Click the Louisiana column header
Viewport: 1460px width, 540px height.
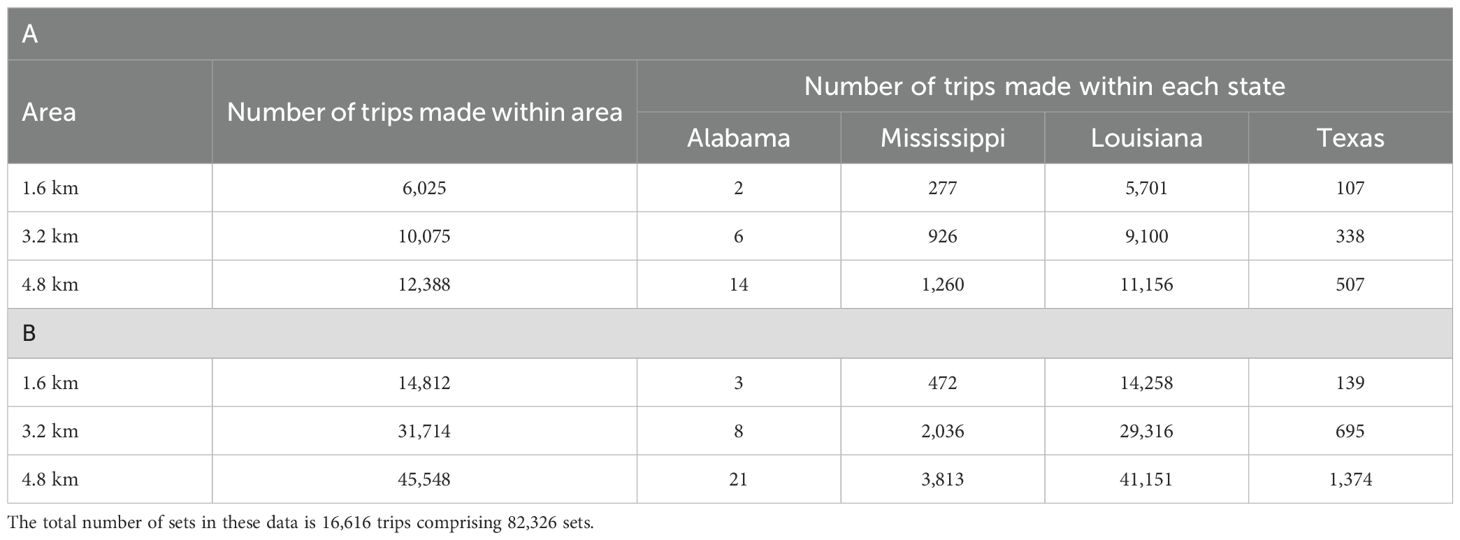click(x=1146, y=138)
